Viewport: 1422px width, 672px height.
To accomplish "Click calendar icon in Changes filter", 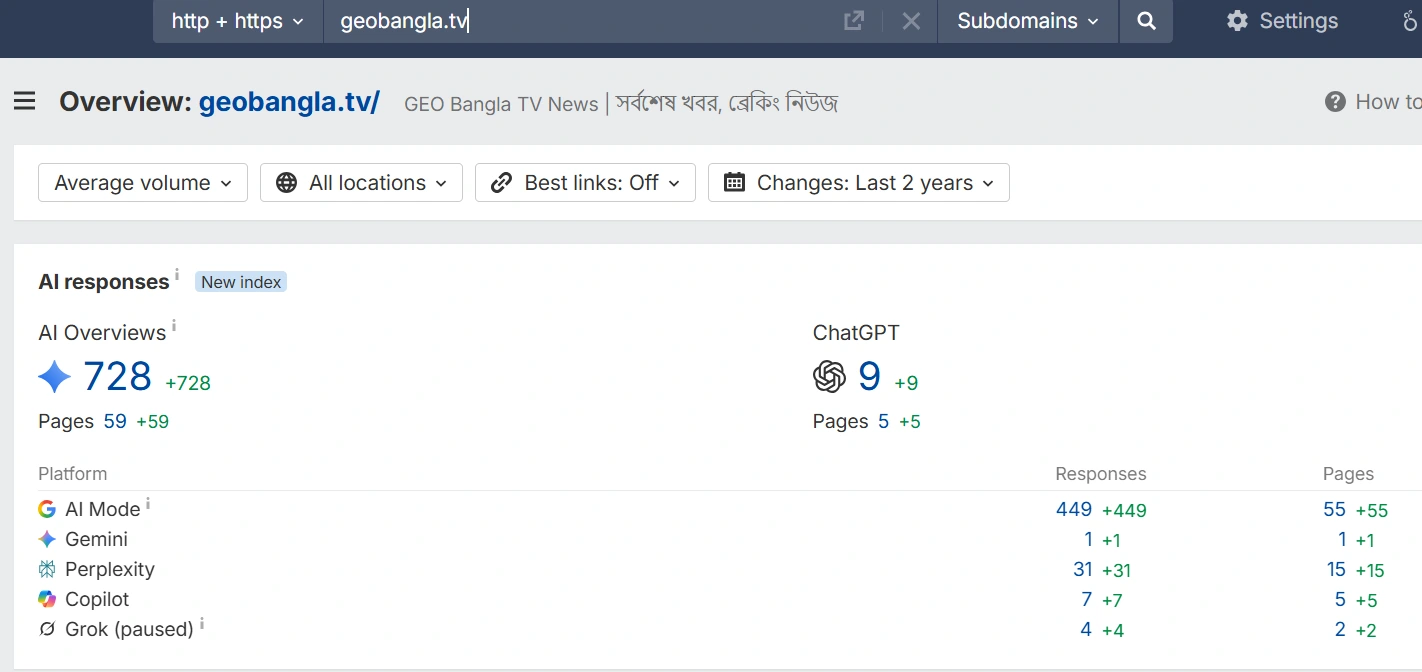I will 734,182.
